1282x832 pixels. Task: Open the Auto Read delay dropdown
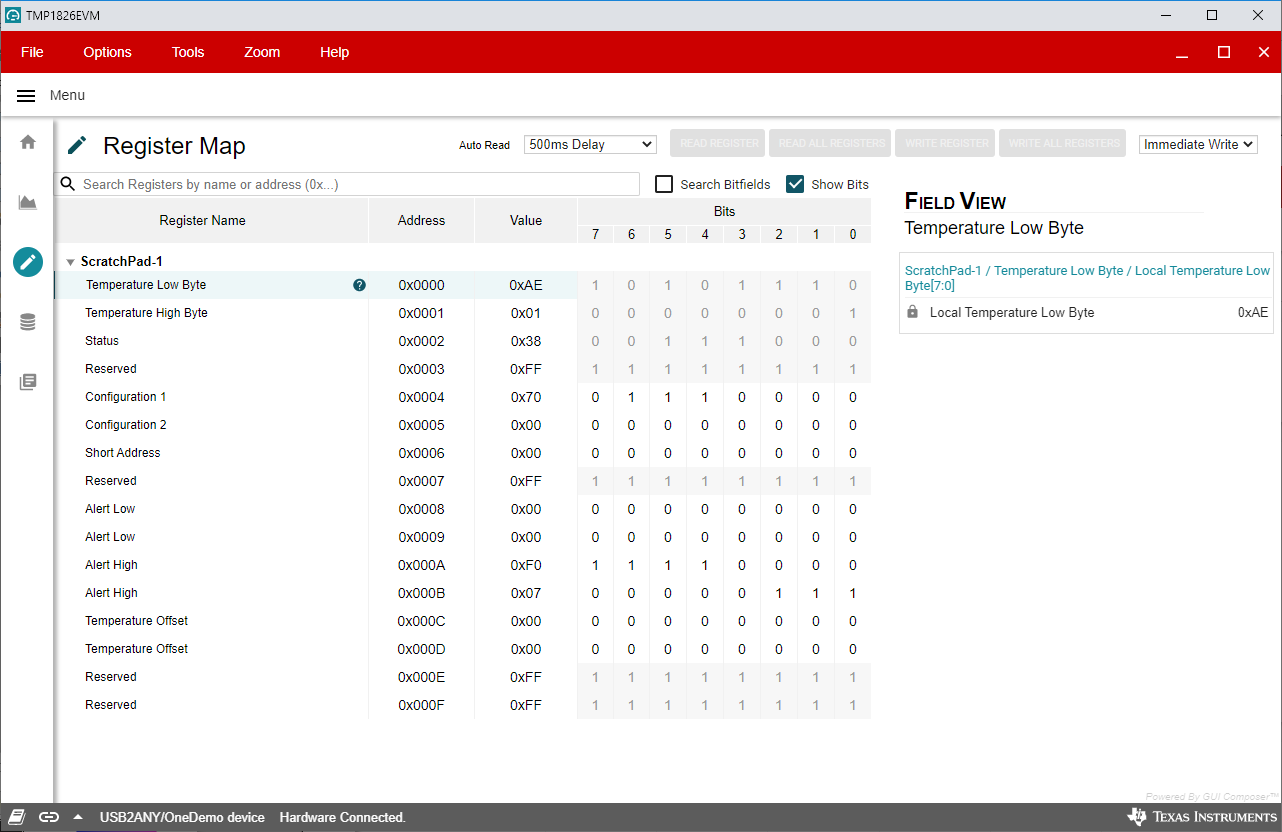[590, 145]
